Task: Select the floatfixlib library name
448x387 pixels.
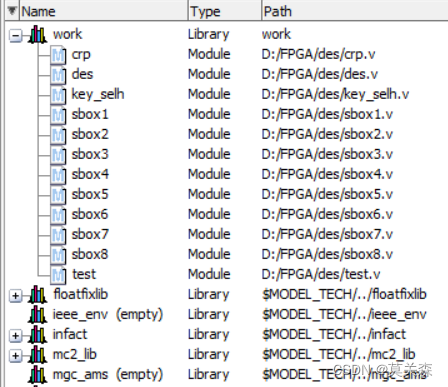Action: click(81, 294)
